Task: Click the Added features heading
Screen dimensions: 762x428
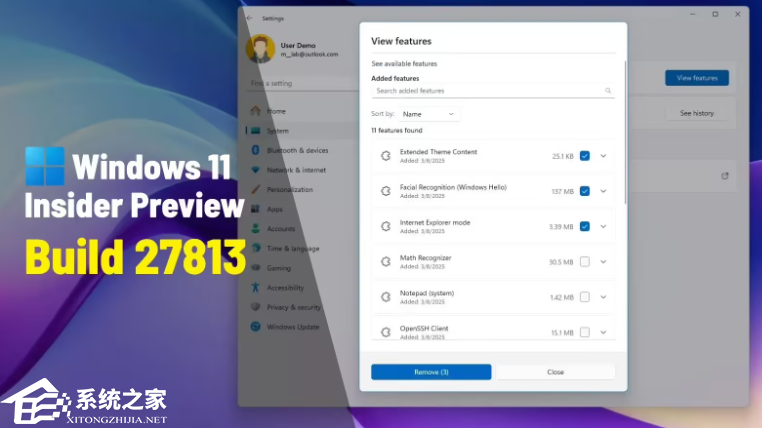Action: [395, 78]
